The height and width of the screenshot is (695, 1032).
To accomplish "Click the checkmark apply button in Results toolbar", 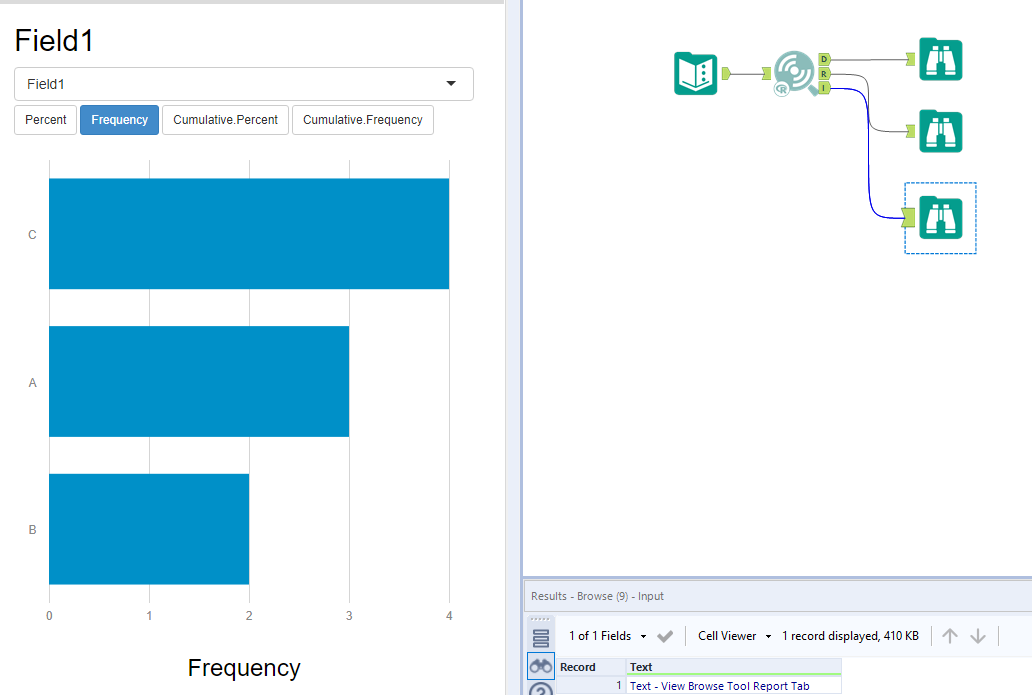I will [x=664, y=635].
